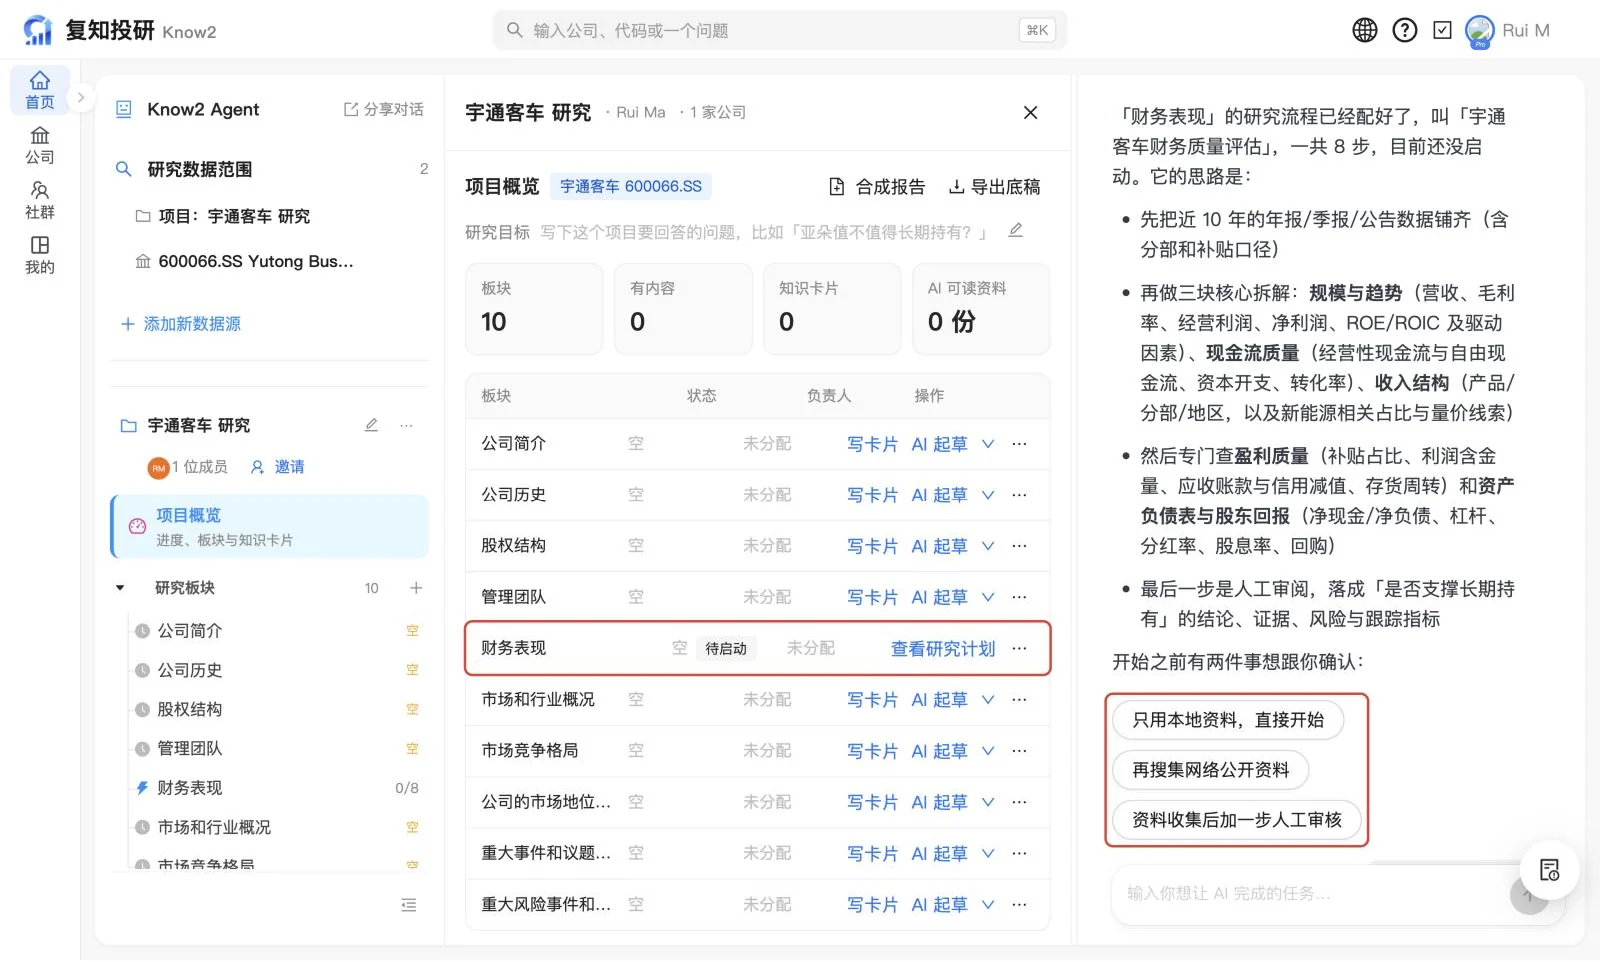Click the 分享对话 share button
This screenshot has height=962, width=1600.
(x=384, y=109)
